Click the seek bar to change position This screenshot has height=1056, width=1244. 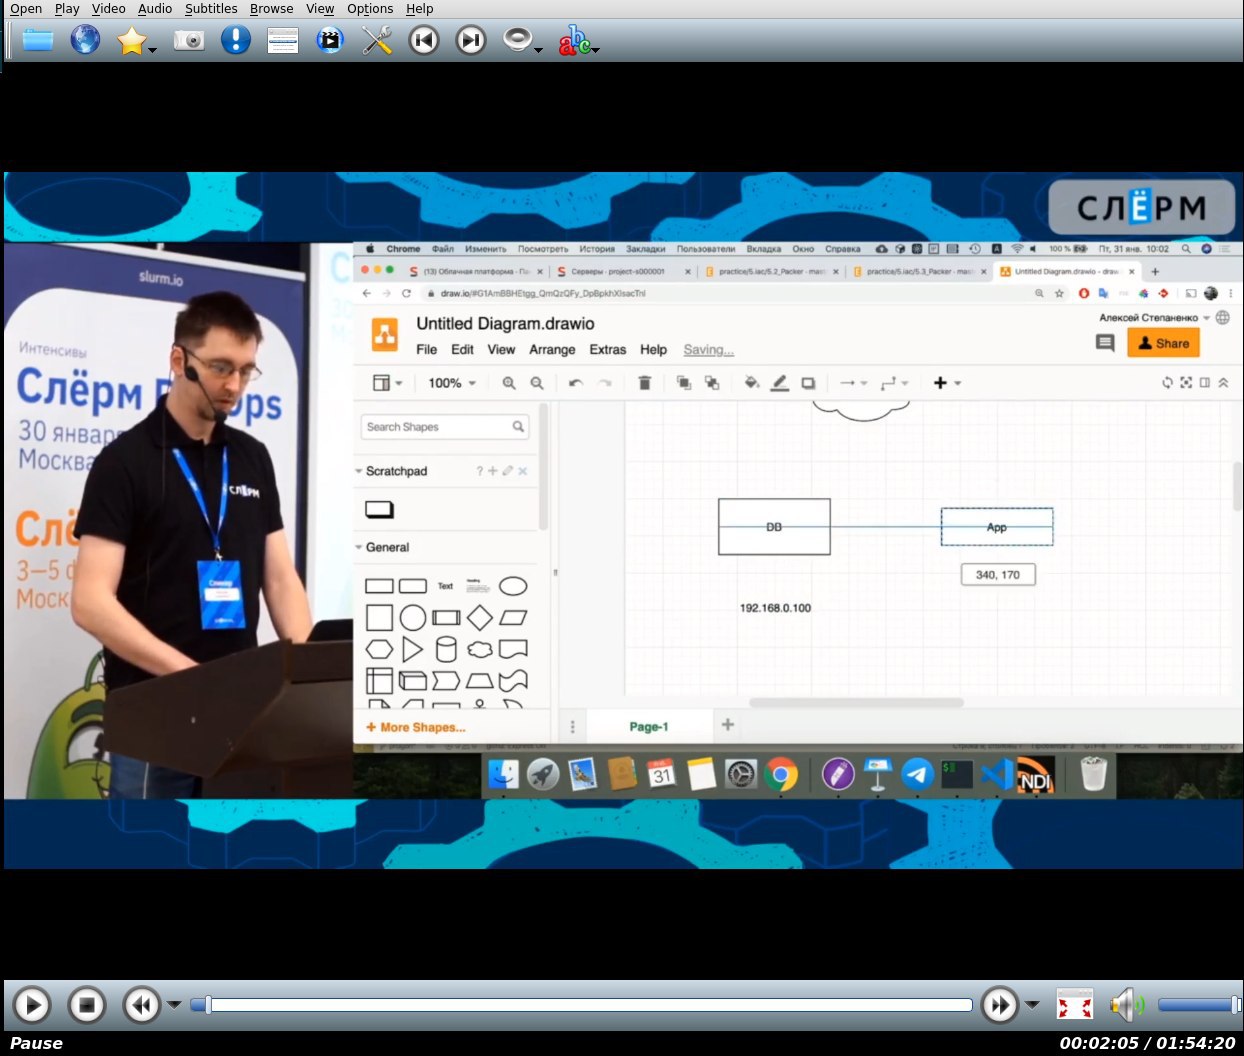582,1005
